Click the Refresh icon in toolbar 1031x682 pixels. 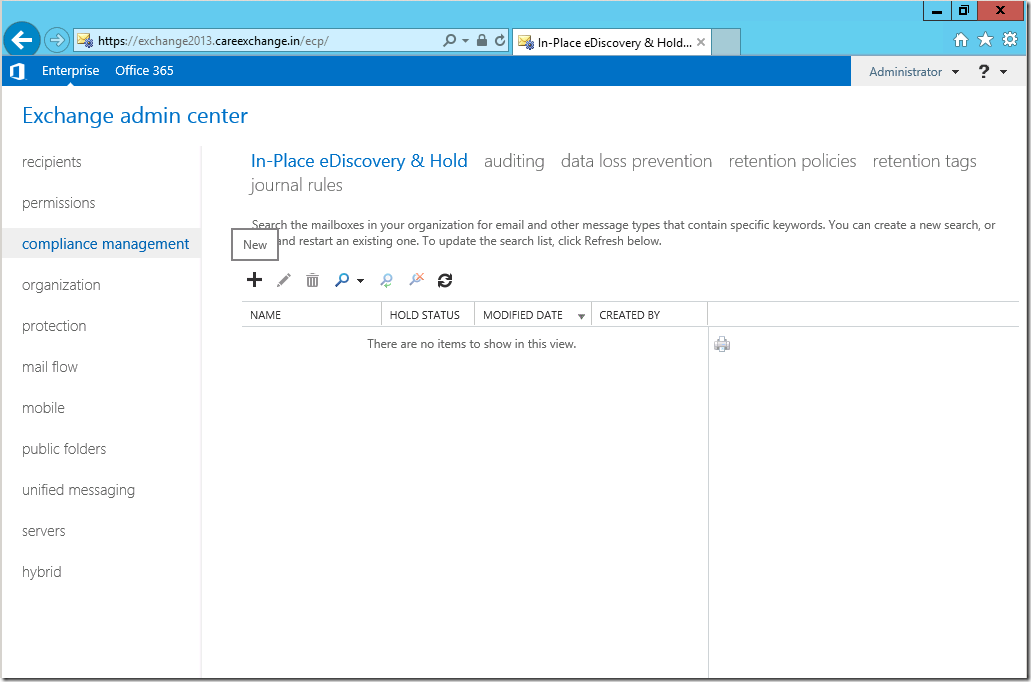tap(445, 281)
